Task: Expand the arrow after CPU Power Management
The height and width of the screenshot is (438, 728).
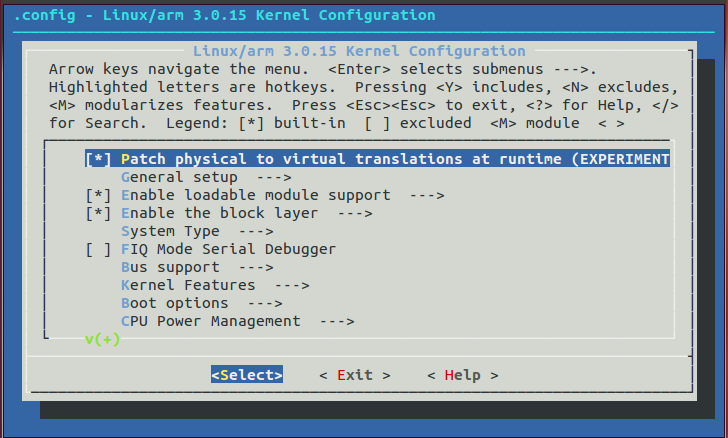Action: coord(336,321)
